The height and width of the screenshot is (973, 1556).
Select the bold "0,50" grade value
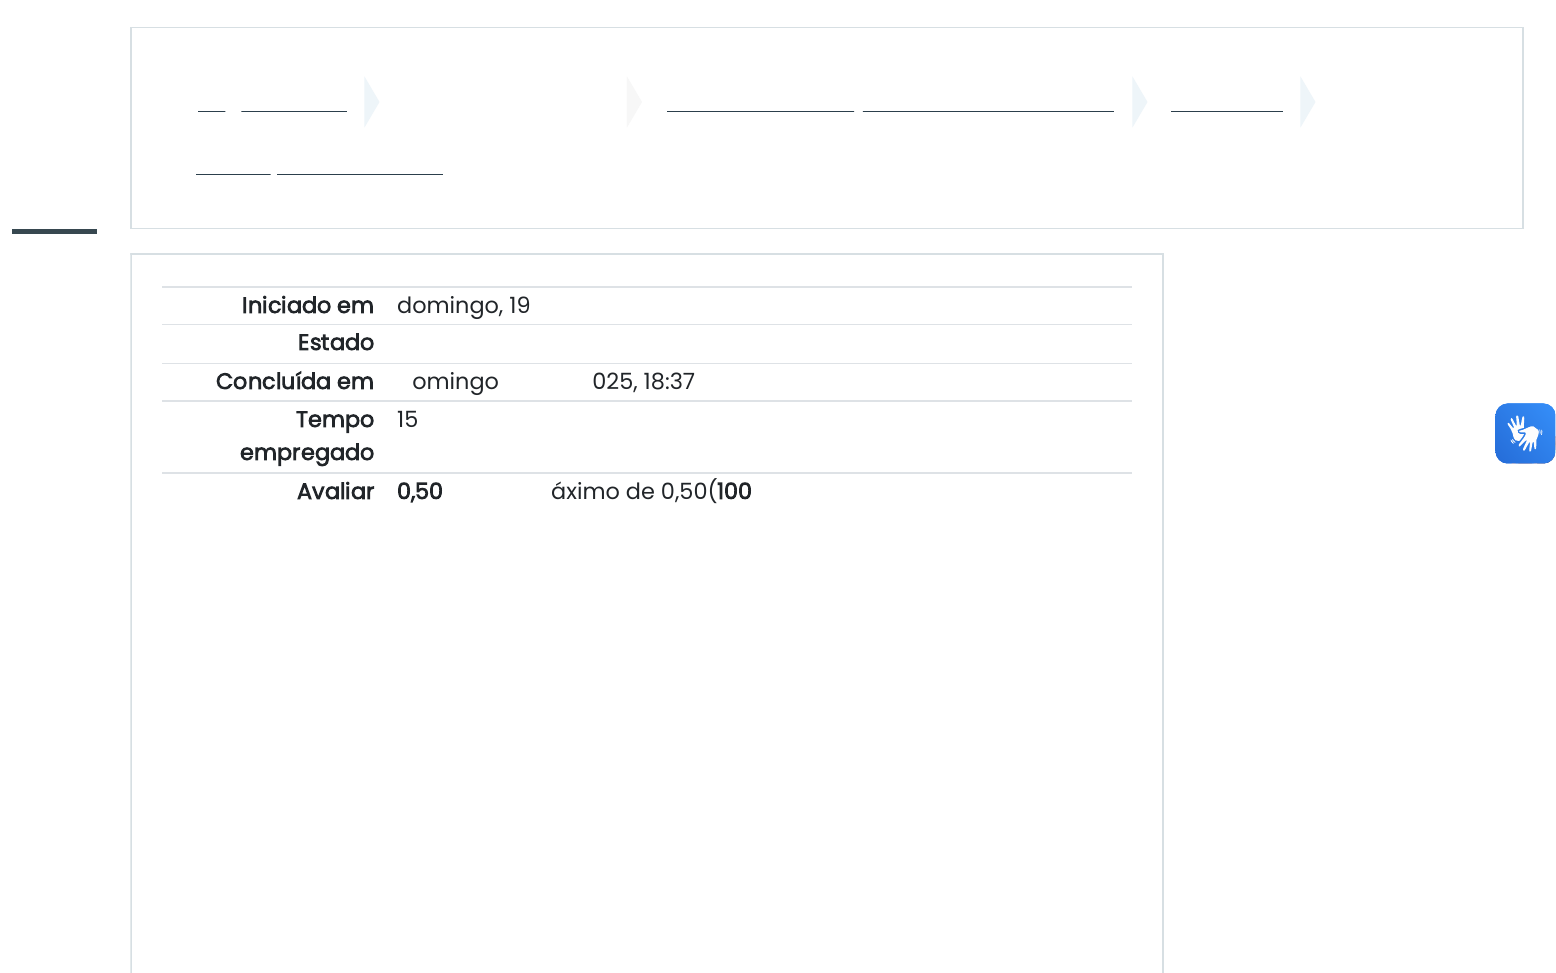coord(420,492)
